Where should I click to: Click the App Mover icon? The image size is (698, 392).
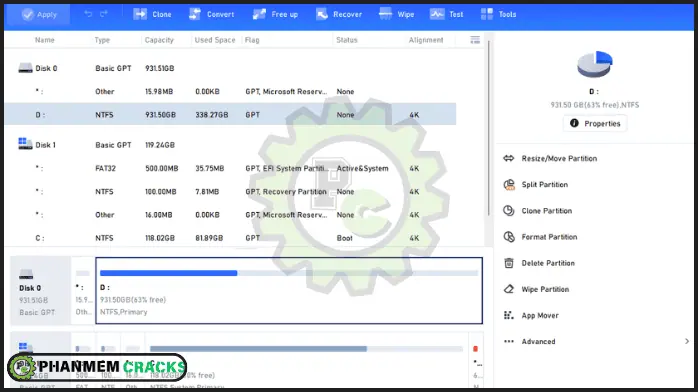click(x=509, y=315)
